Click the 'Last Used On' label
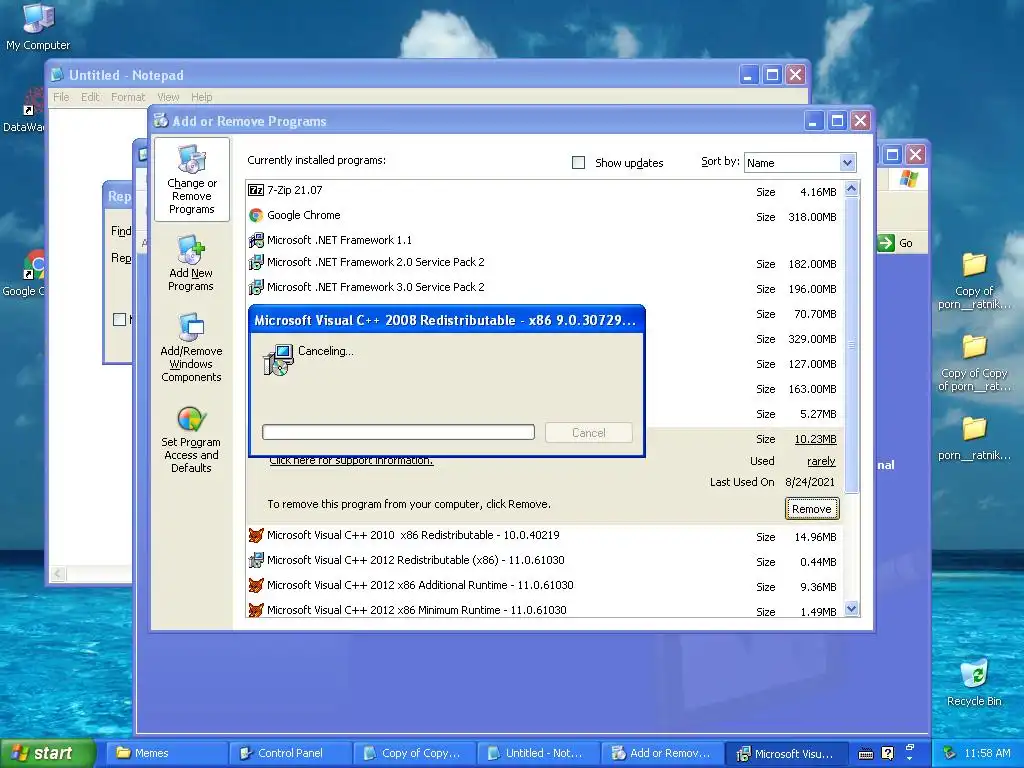 (742, 482)
